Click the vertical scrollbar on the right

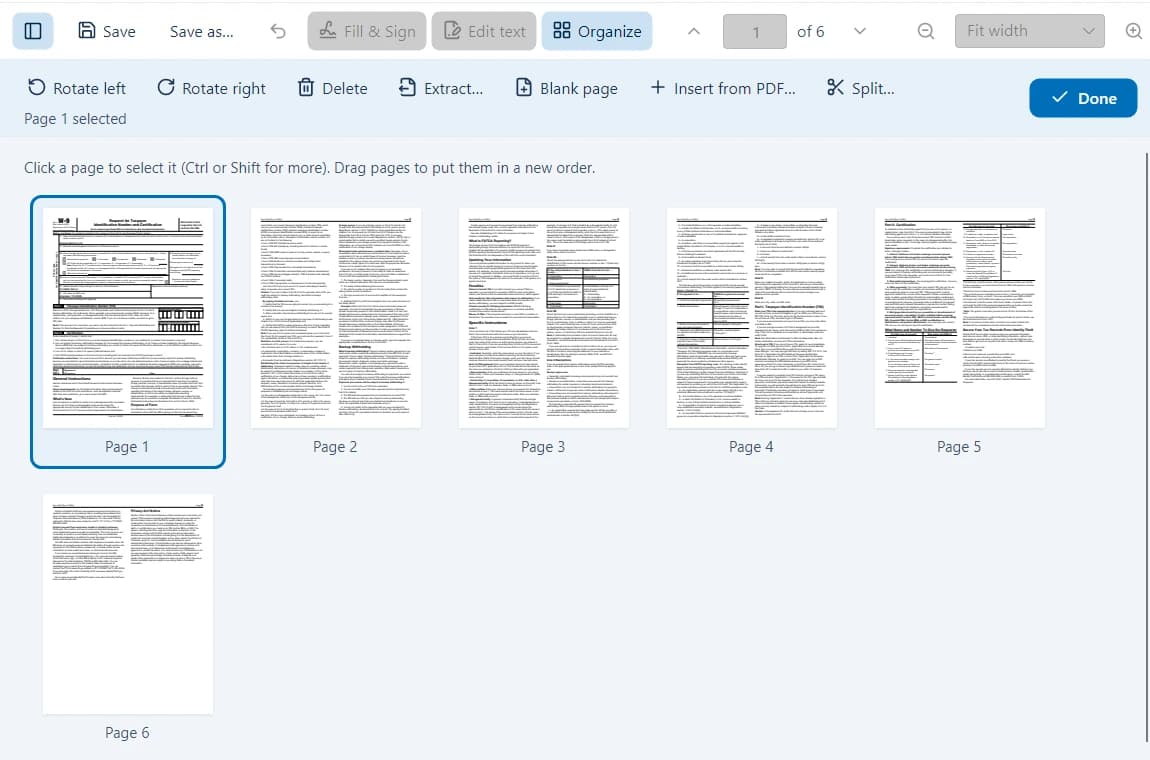tap(1146, 447)
